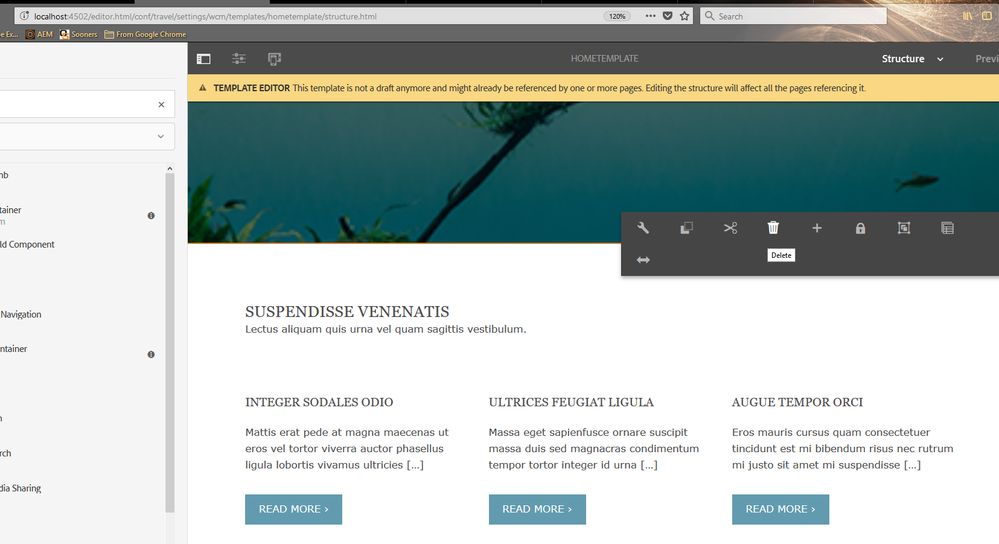Click READ MORE under Augue Tempor Orci
The width and height of the screenshot is (999, 544).
pyautogui.click(x=780, y=509)
